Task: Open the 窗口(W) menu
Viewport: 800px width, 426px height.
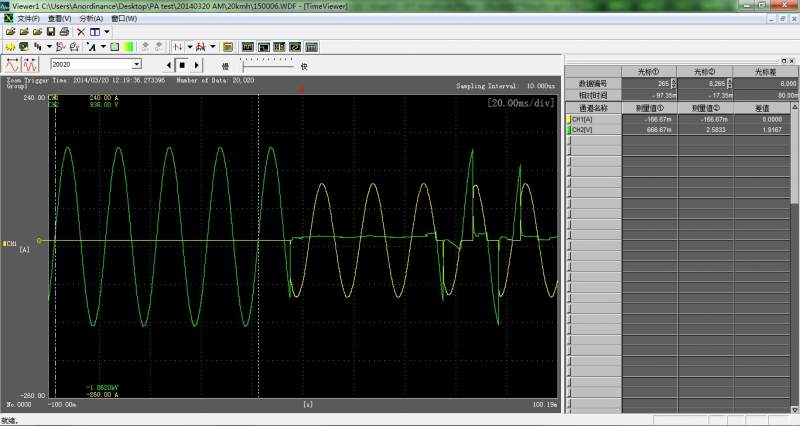Action: (124, 18)
